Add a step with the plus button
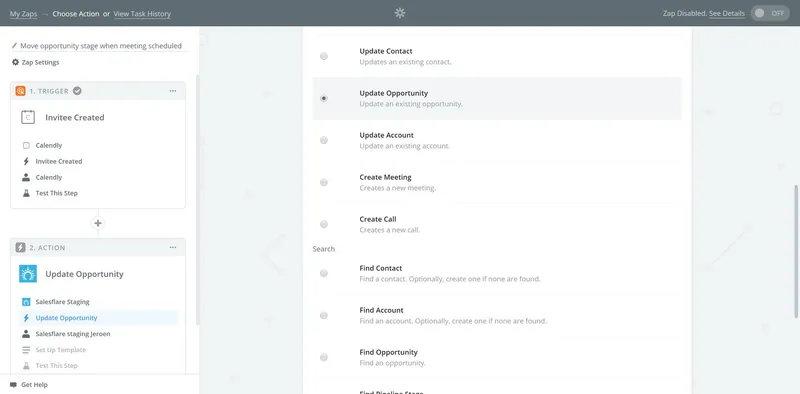This screenshot has height=394, width=800. (98, 223)
